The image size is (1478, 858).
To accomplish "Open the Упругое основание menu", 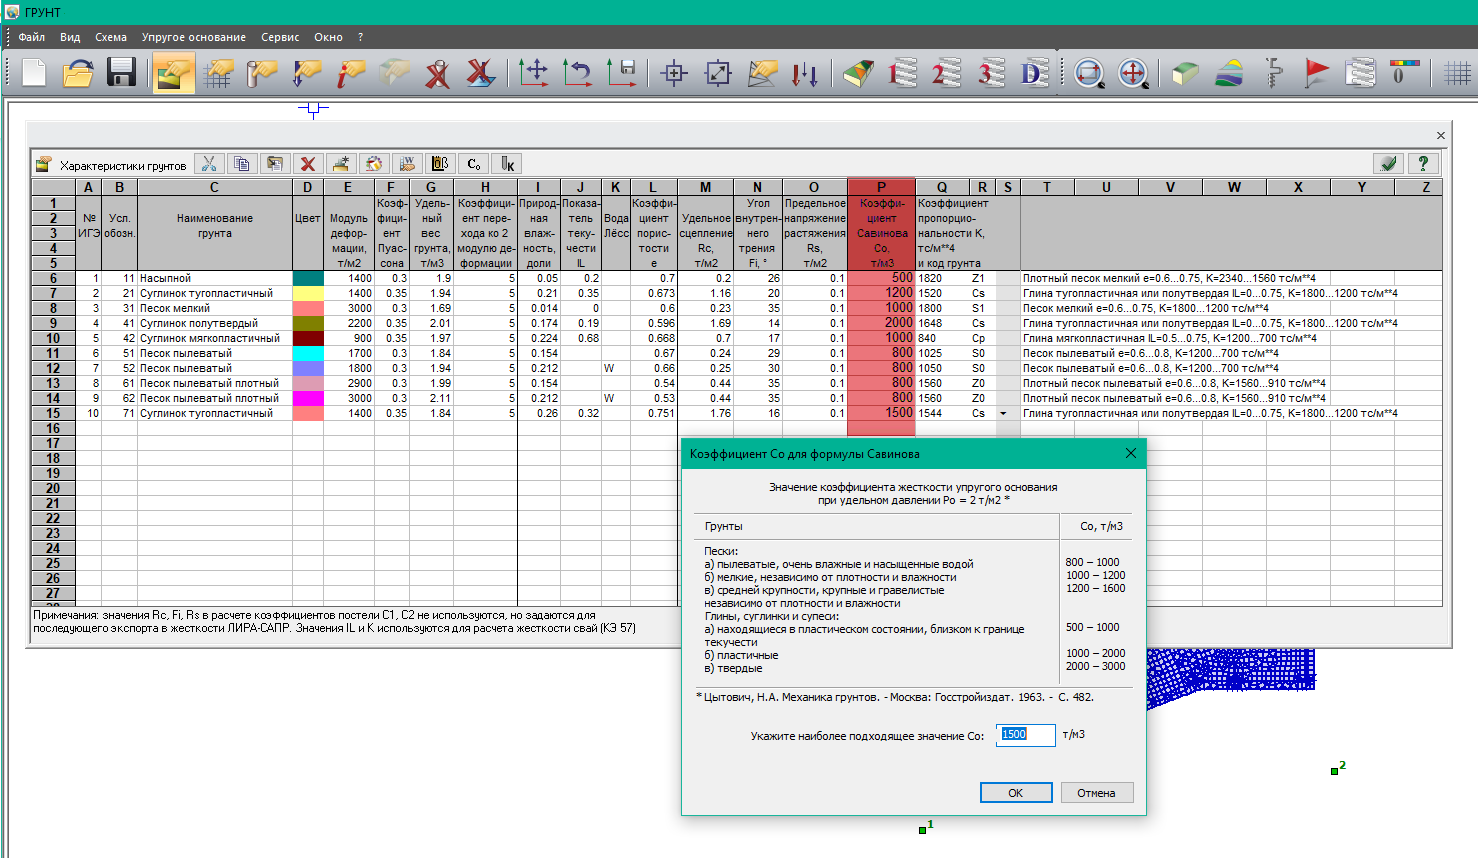I will 193,37.
